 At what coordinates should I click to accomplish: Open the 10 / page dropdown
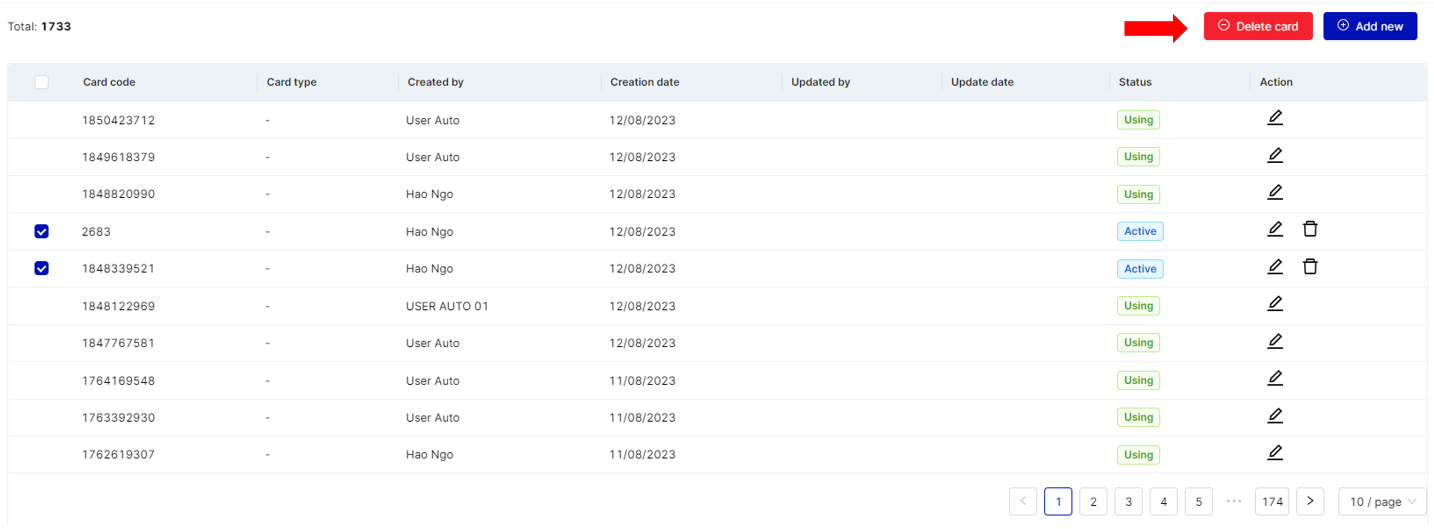pyautogui.click(x=1382, y=501)
